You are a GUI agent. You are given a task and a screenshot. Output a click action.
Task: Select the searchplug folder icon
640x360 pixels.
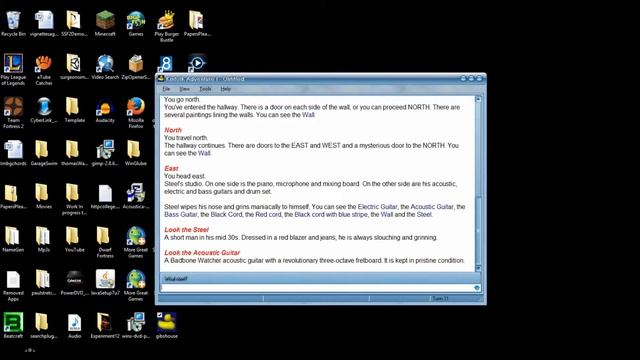tap(44, 326)
